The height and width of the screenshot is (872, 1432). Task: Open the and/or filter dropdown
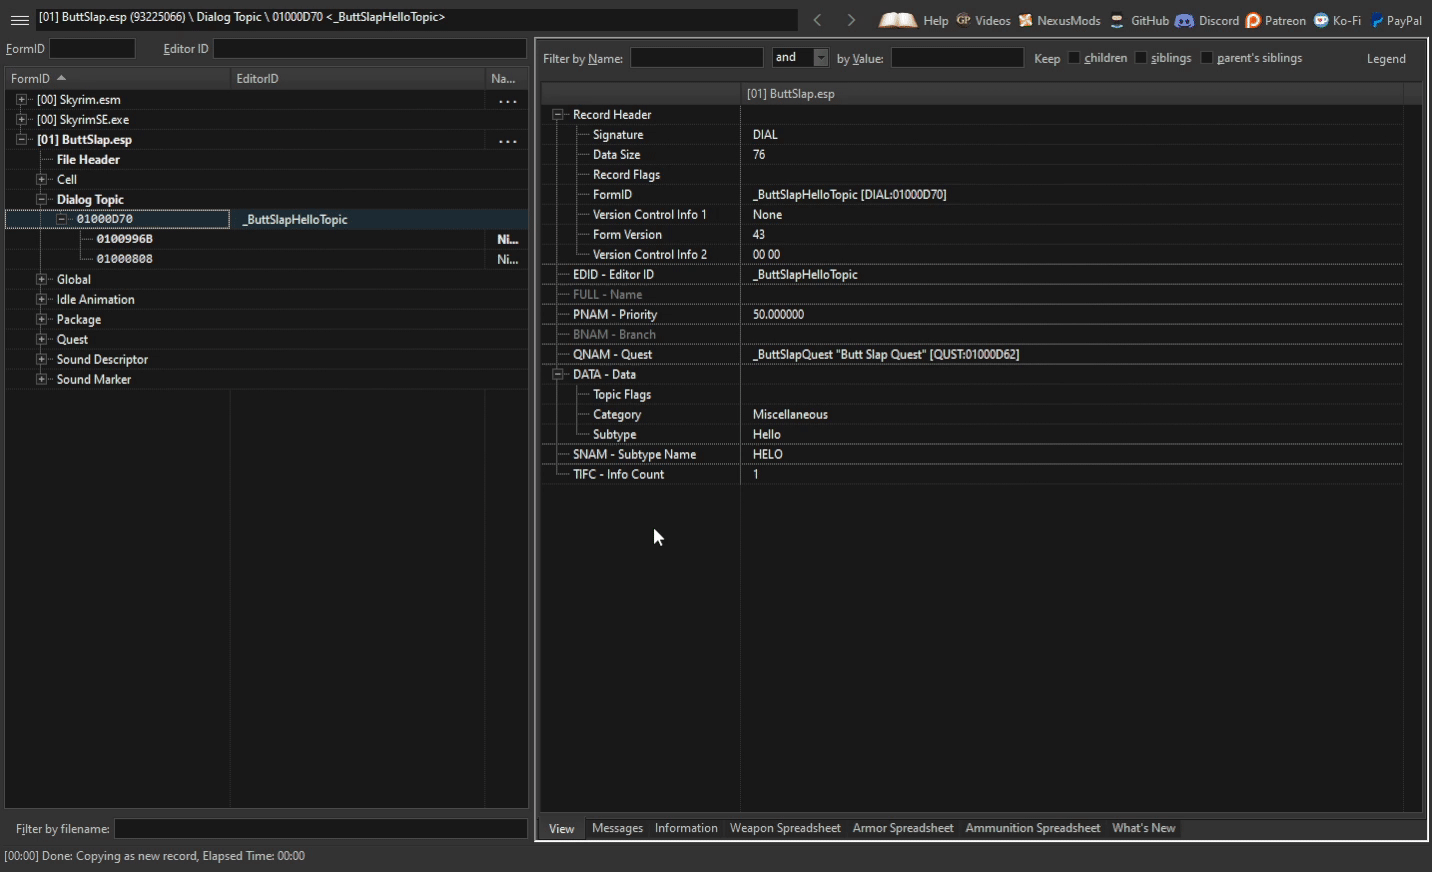coord(820,57)
